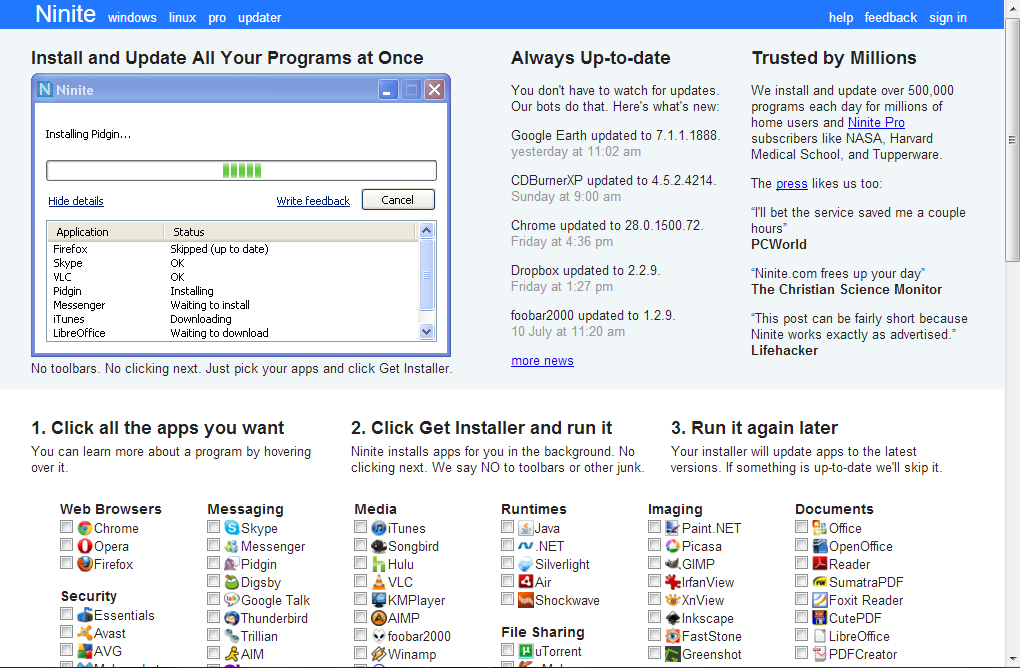Click the page vertical scrollbar thumb
This screenshot has height=668, width=1020.
1012,140
